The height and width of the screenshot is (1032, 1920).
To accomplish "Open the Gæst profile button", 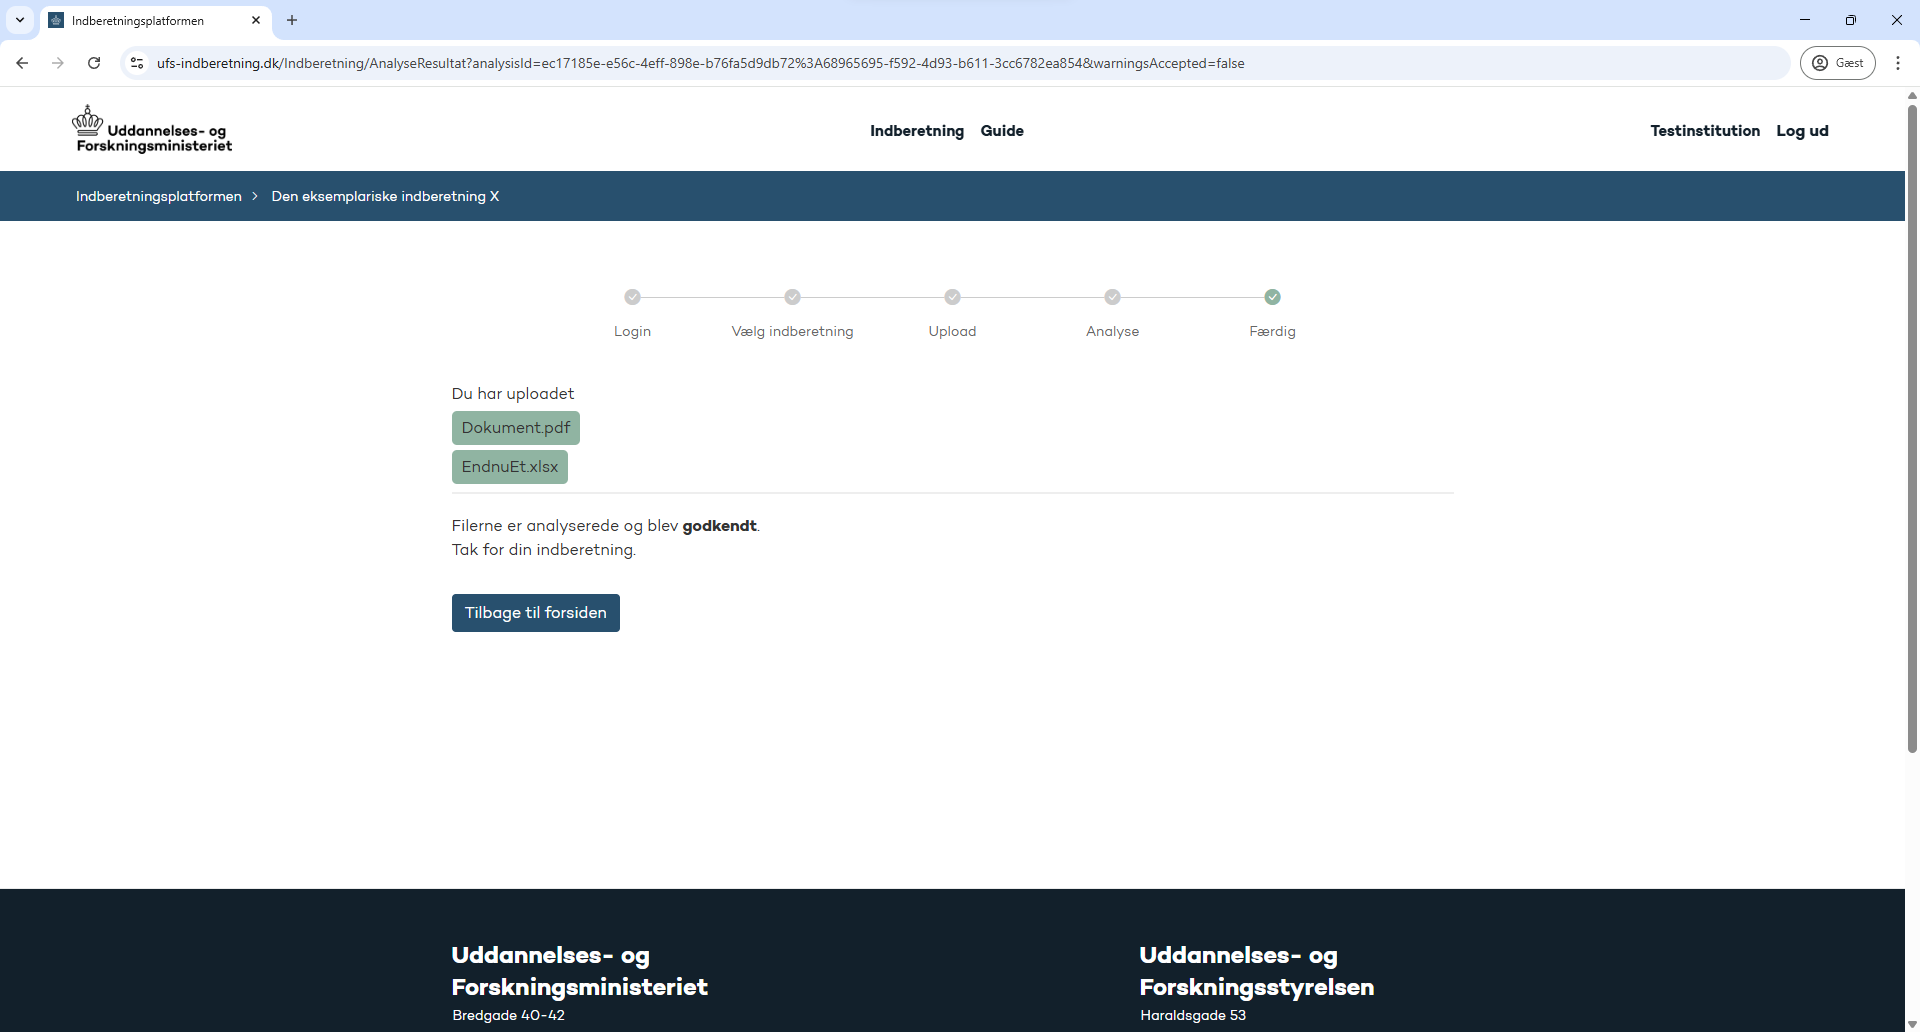I will [1838, 63].
